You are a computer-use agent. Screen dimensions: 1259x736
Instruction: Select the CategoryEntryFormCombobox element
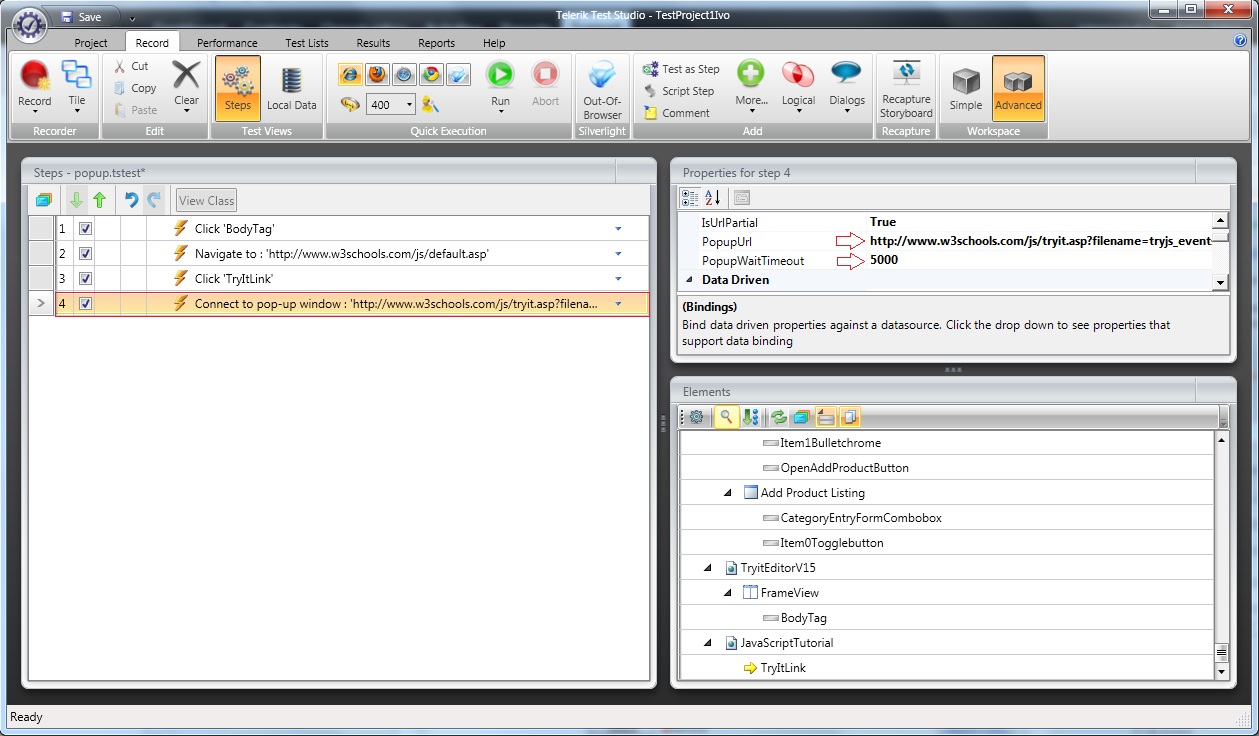(861, 518)
